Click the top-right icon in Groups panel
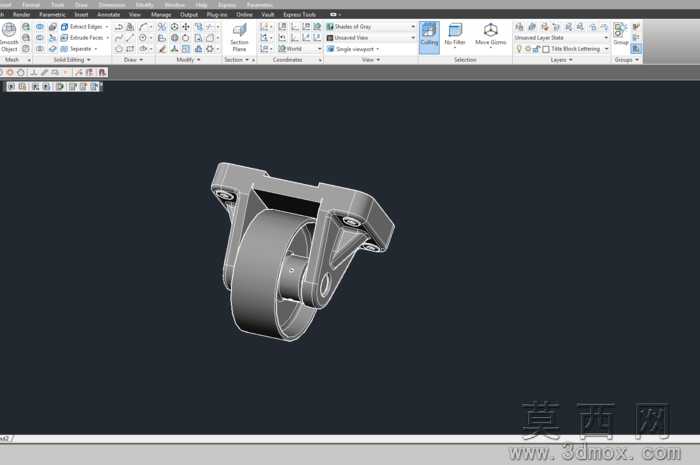Image resolution: width=700 pixels, height=465 pixels. 636,27
